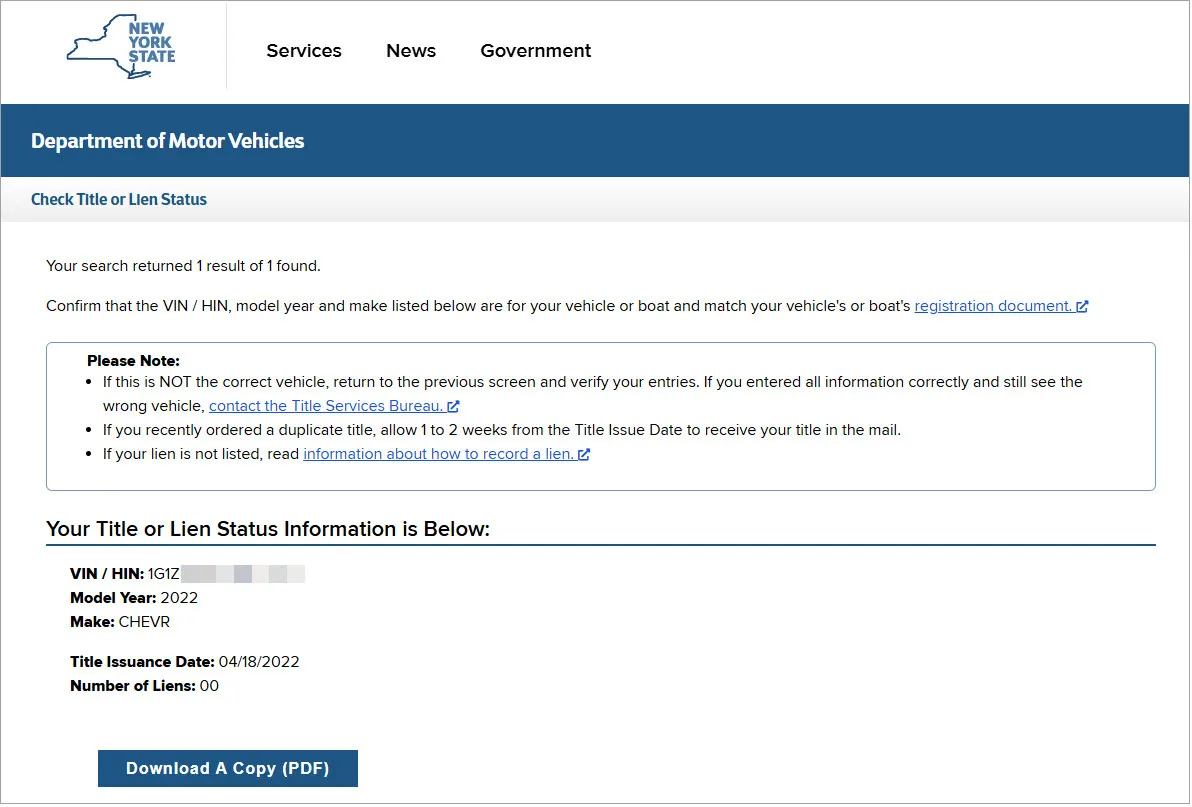Open the News menu
The height and width of the screenshot is (807, 1192).
tap(410, 50)
